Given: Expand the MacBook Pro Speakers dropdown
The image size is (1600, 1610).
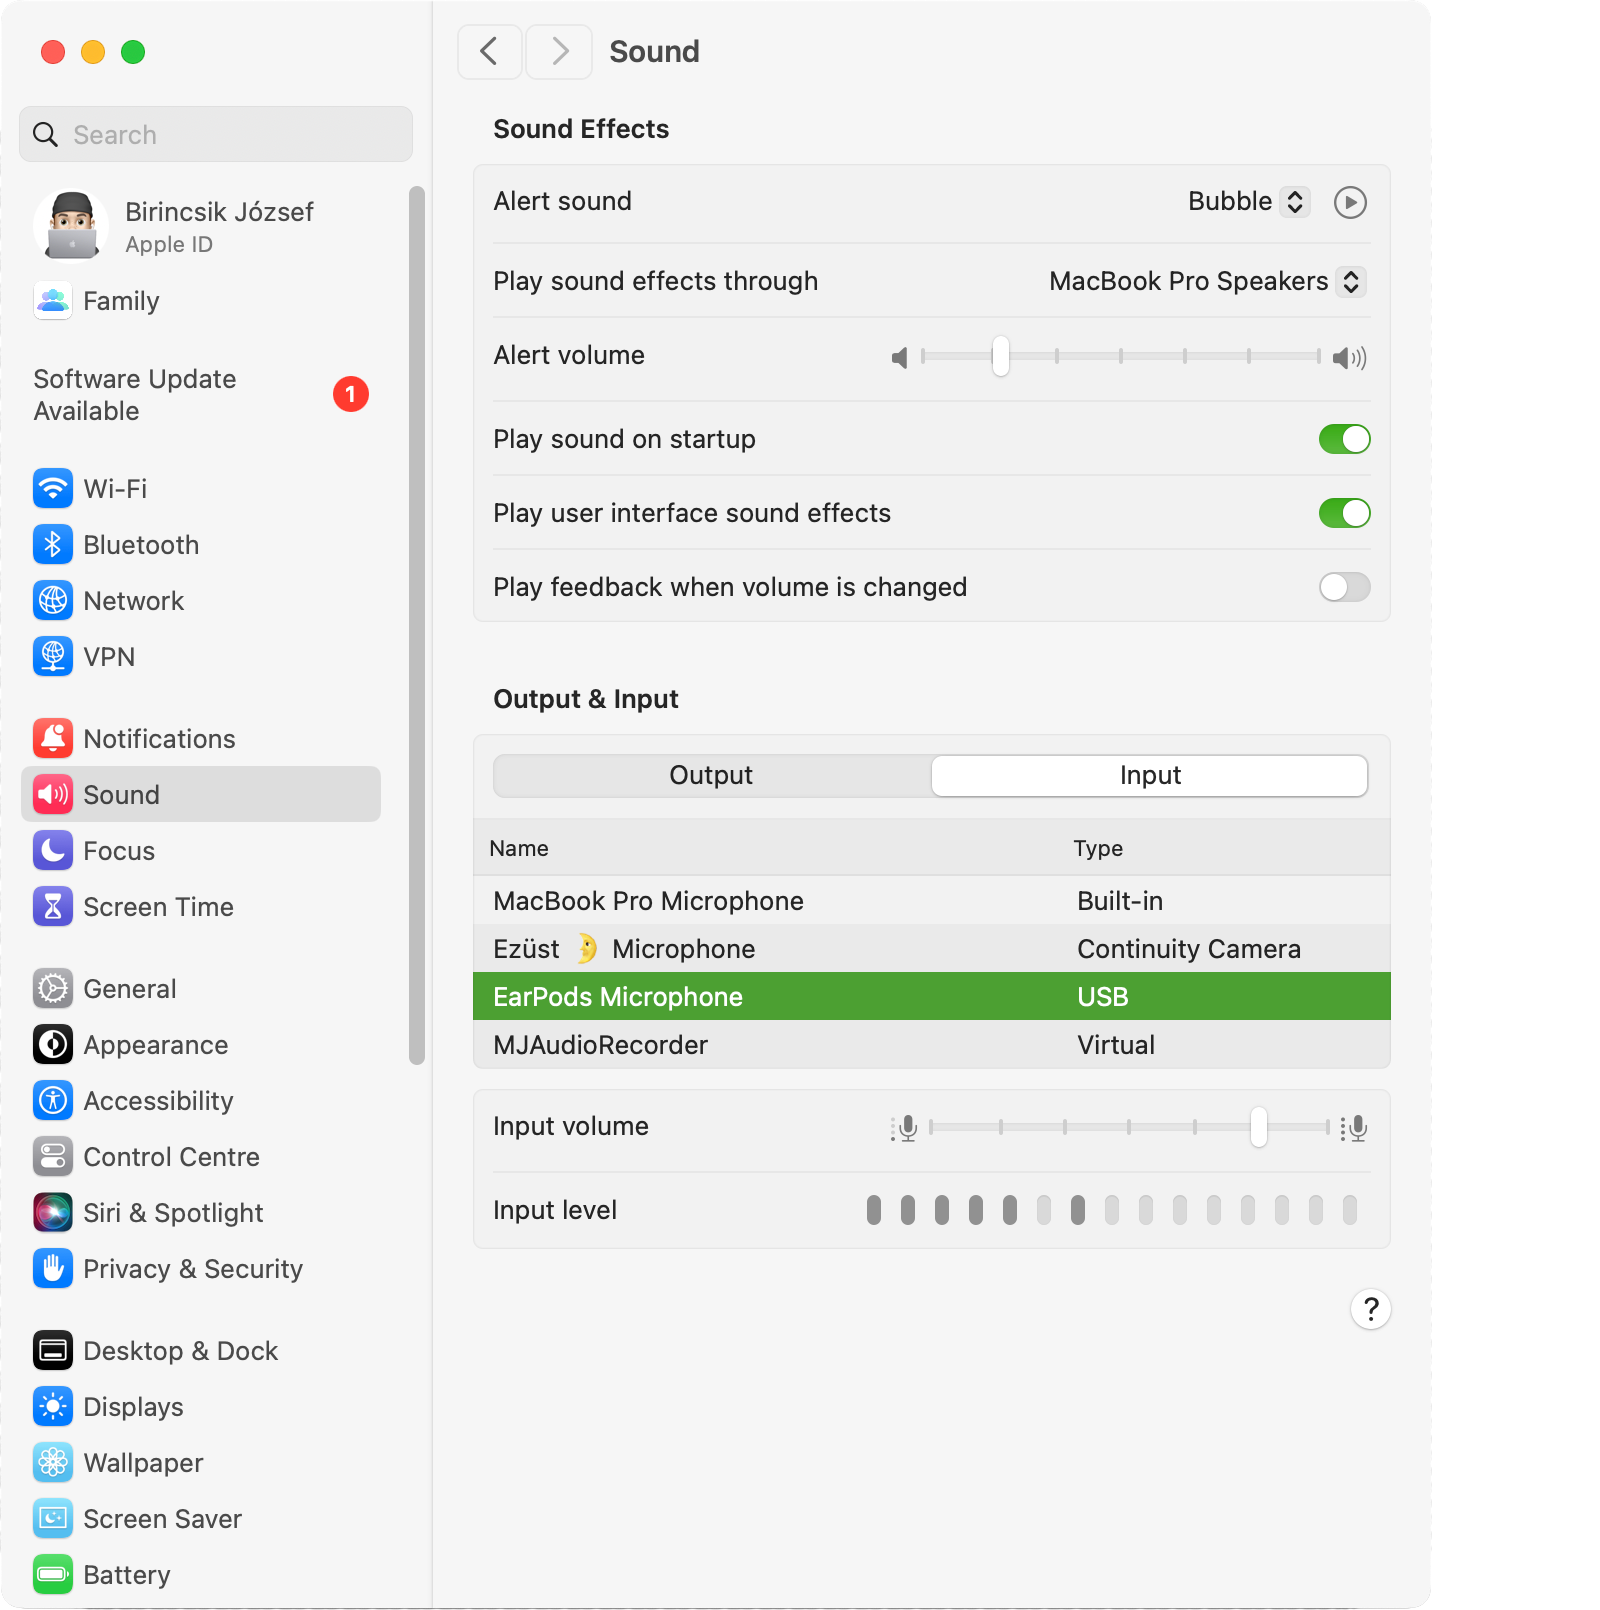Looking at the screenshot, I should tap(1207, 282).
